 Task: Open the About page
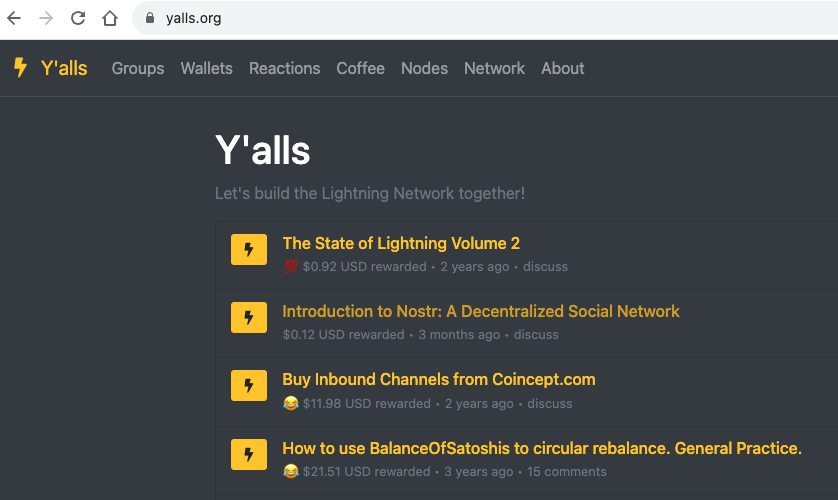[562, 68]
